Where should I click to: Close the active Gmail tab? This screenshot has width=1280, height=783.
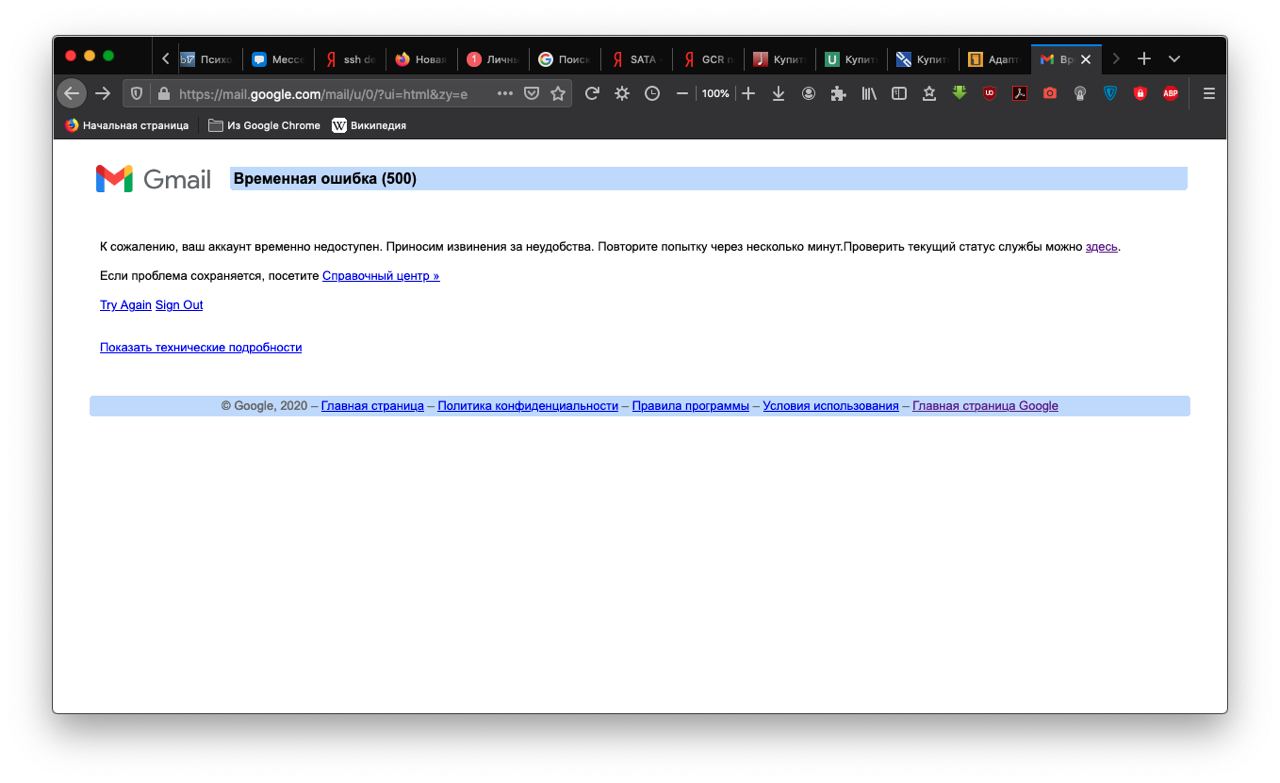tap(1086, 59)
